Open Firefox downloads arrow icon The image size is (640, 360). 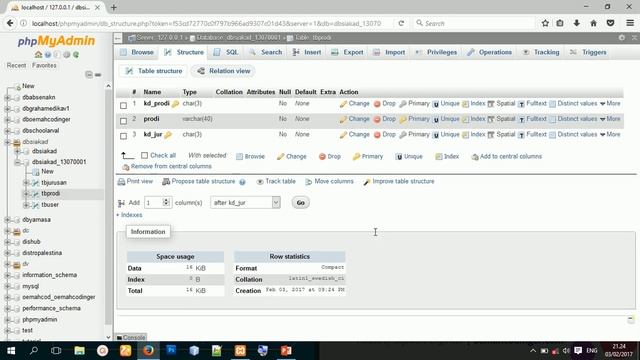click(576, 23)
